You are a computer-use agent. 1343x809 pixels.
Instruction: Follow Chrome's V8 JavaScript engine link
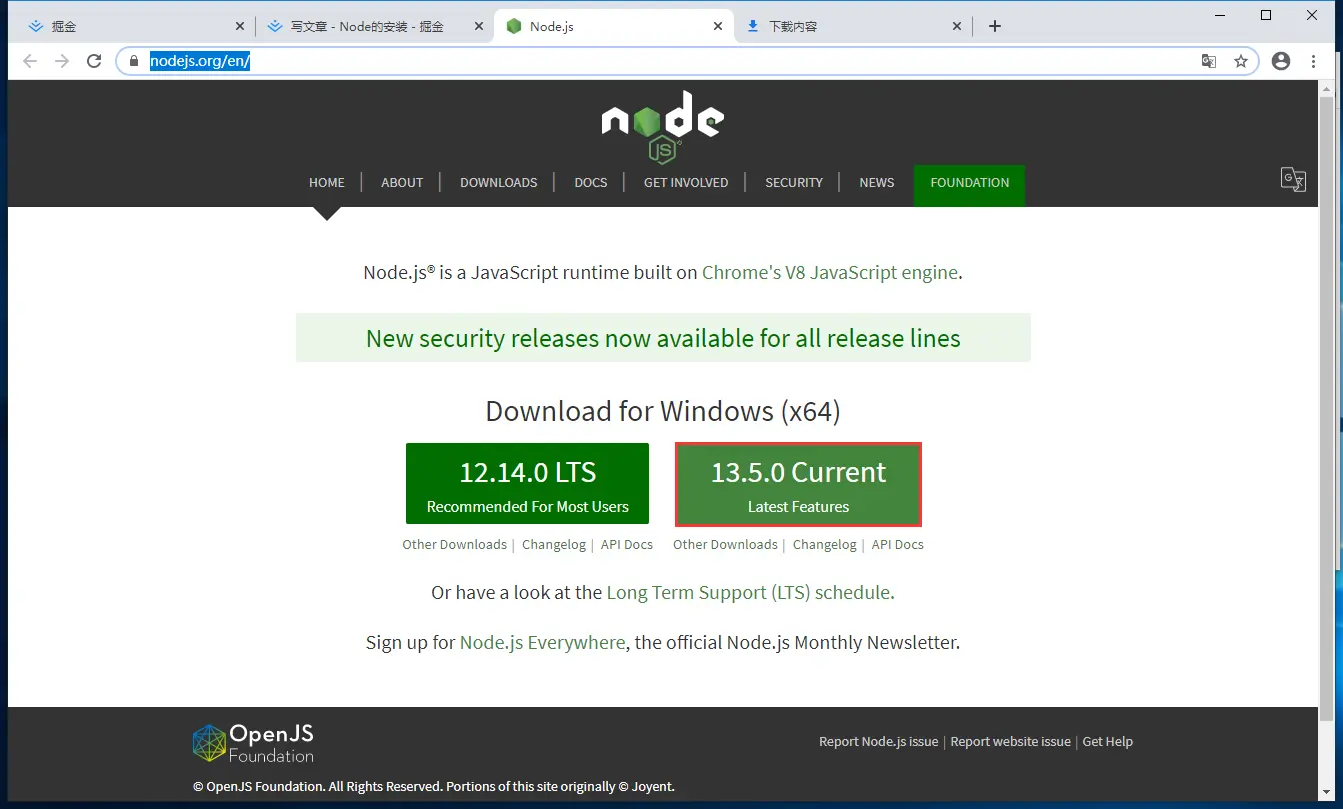(830, 272)
